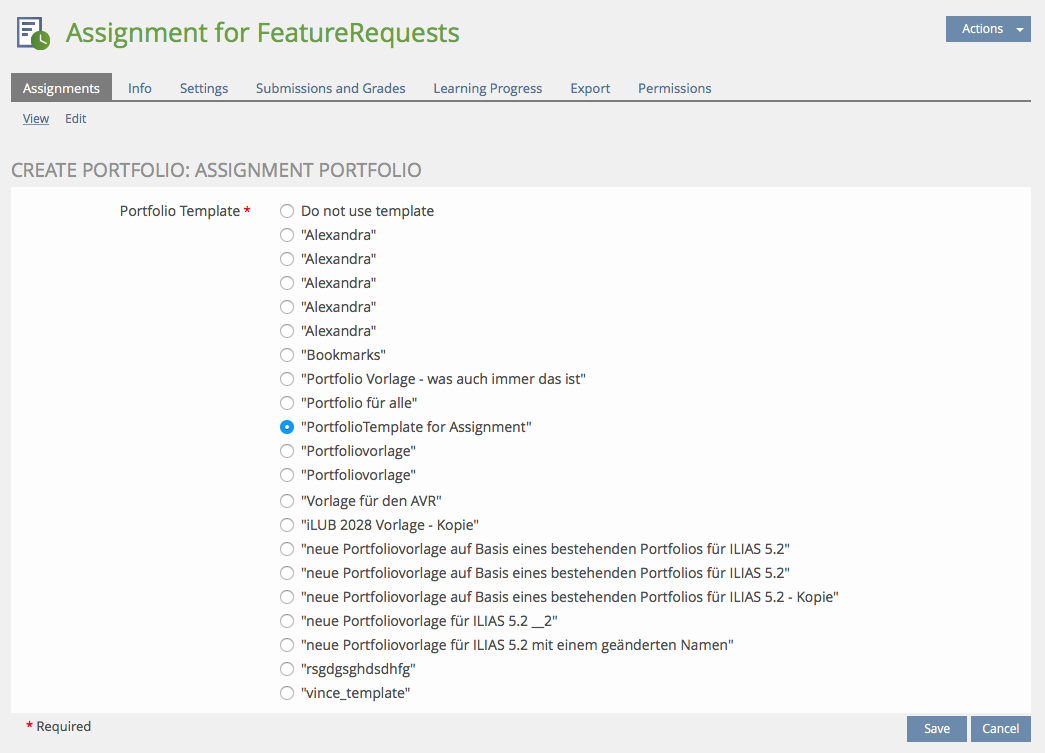Viewport: 1045px width, 753px height.
Task: Select "PortfolioTemplate for Assignment" radio button
Action: 287,427
